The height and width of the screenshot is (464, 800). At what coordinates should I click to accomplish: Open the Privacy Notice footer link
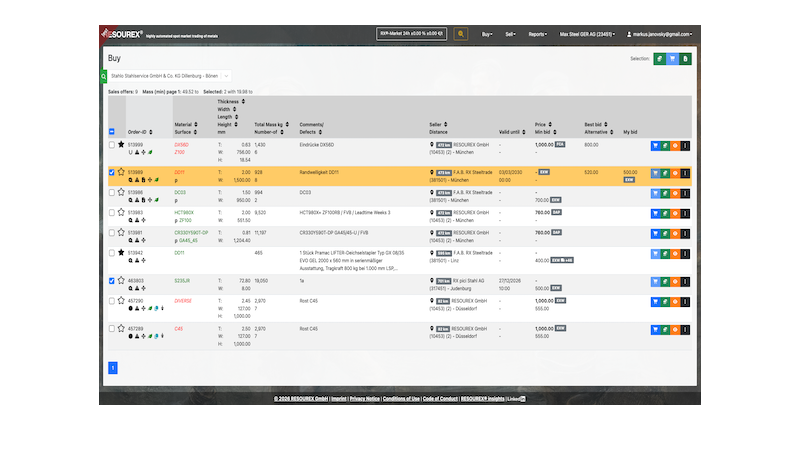364,399
